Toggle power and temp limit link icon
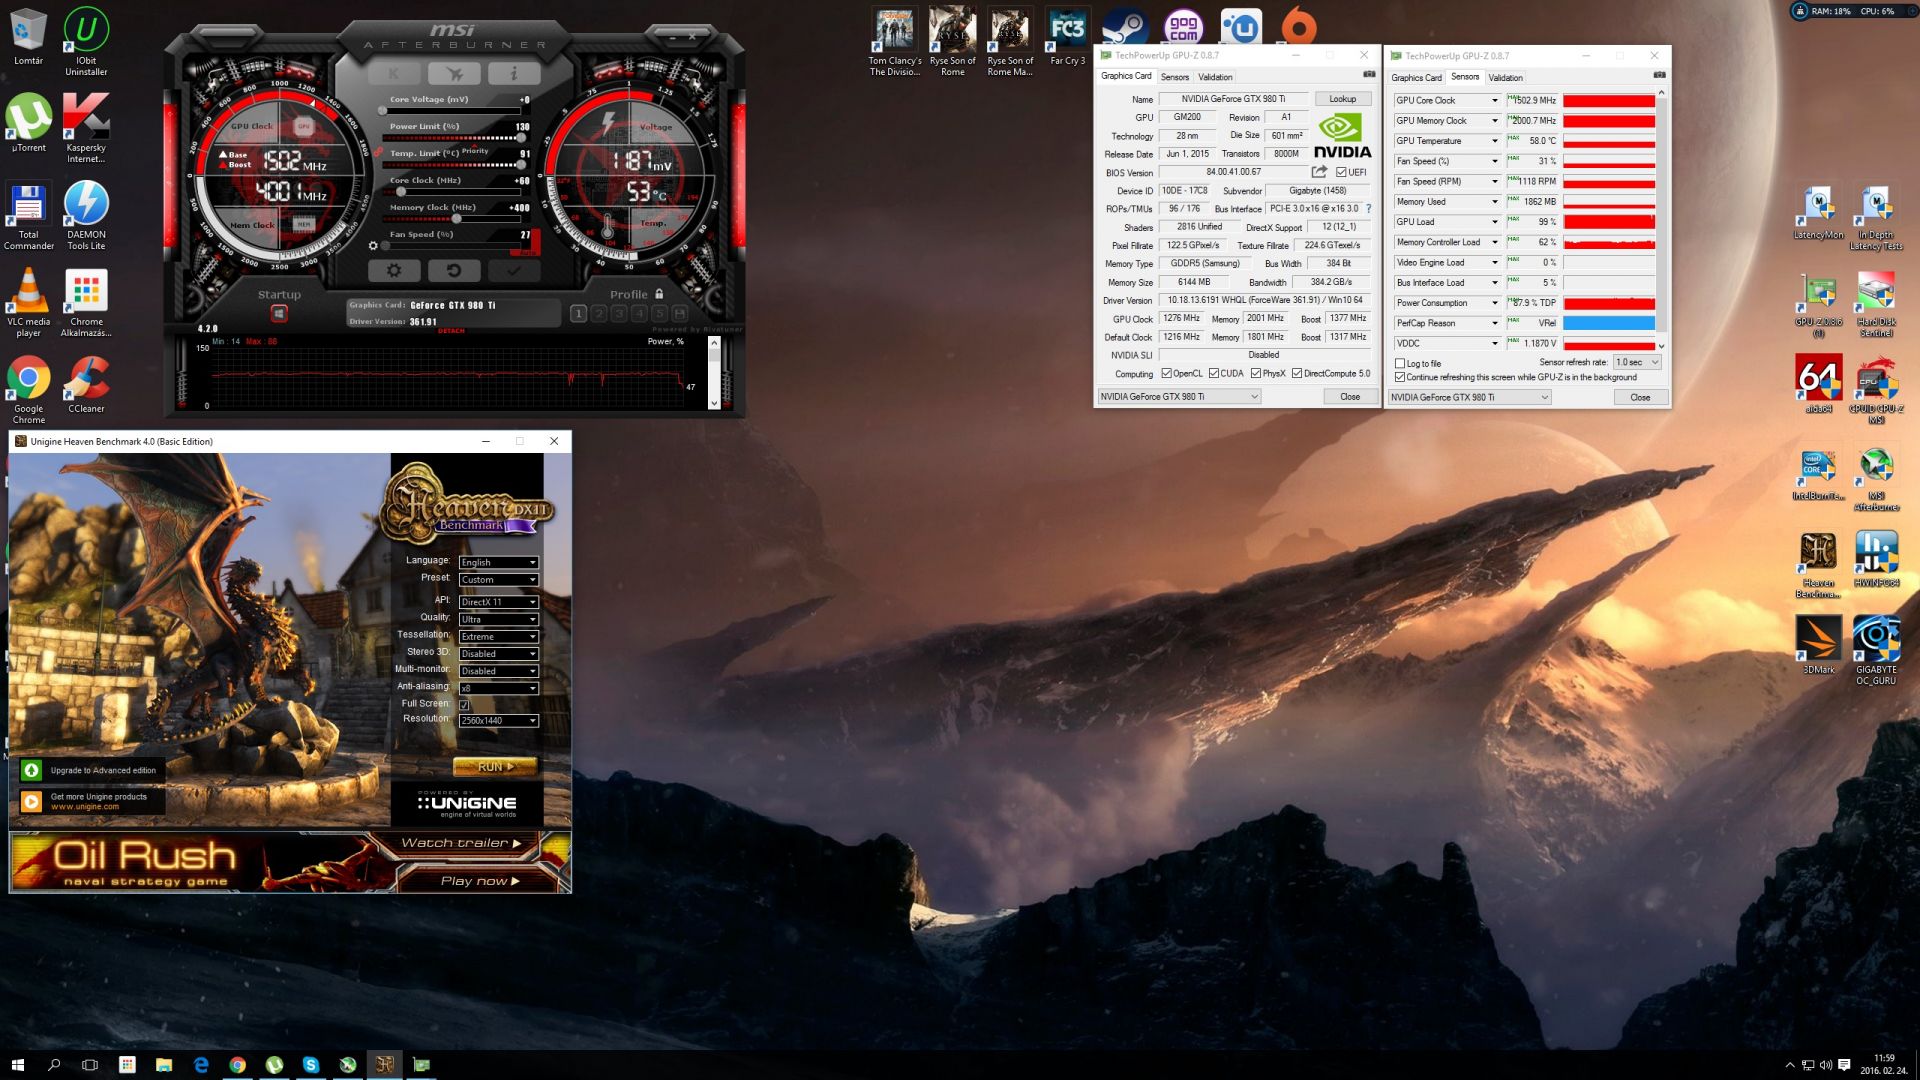The image size is (1920, 1080). pyautogui.click(x=378, y=152)
